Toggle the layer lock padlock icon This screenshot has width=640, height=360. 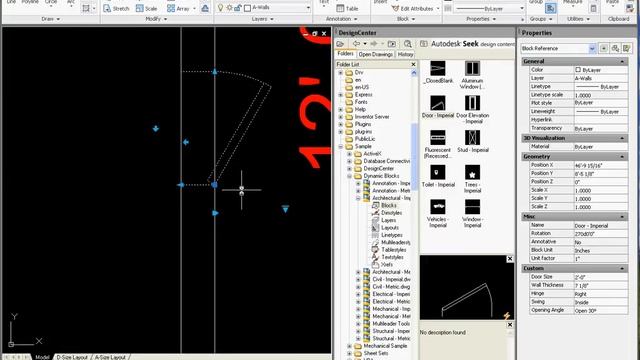tap(238, 8)
